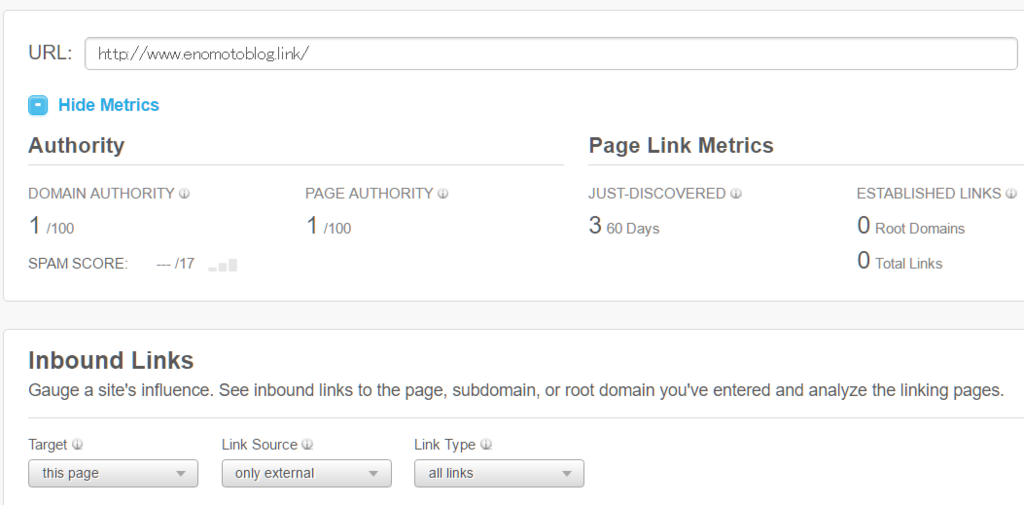Click the Hide Metrics link
The height and width of the screenshot is (505, 1024).
[x=108, y=105]
